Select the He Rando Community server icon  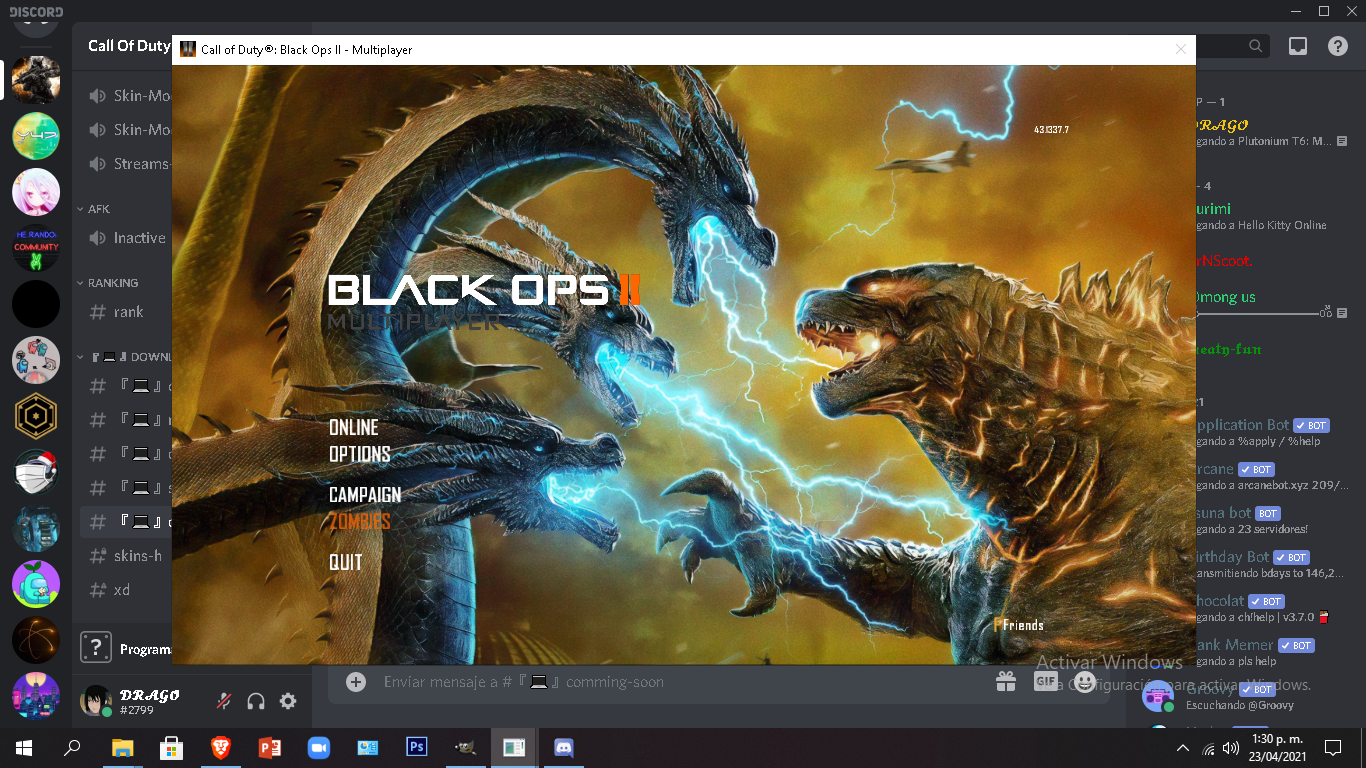click(36, 248)
